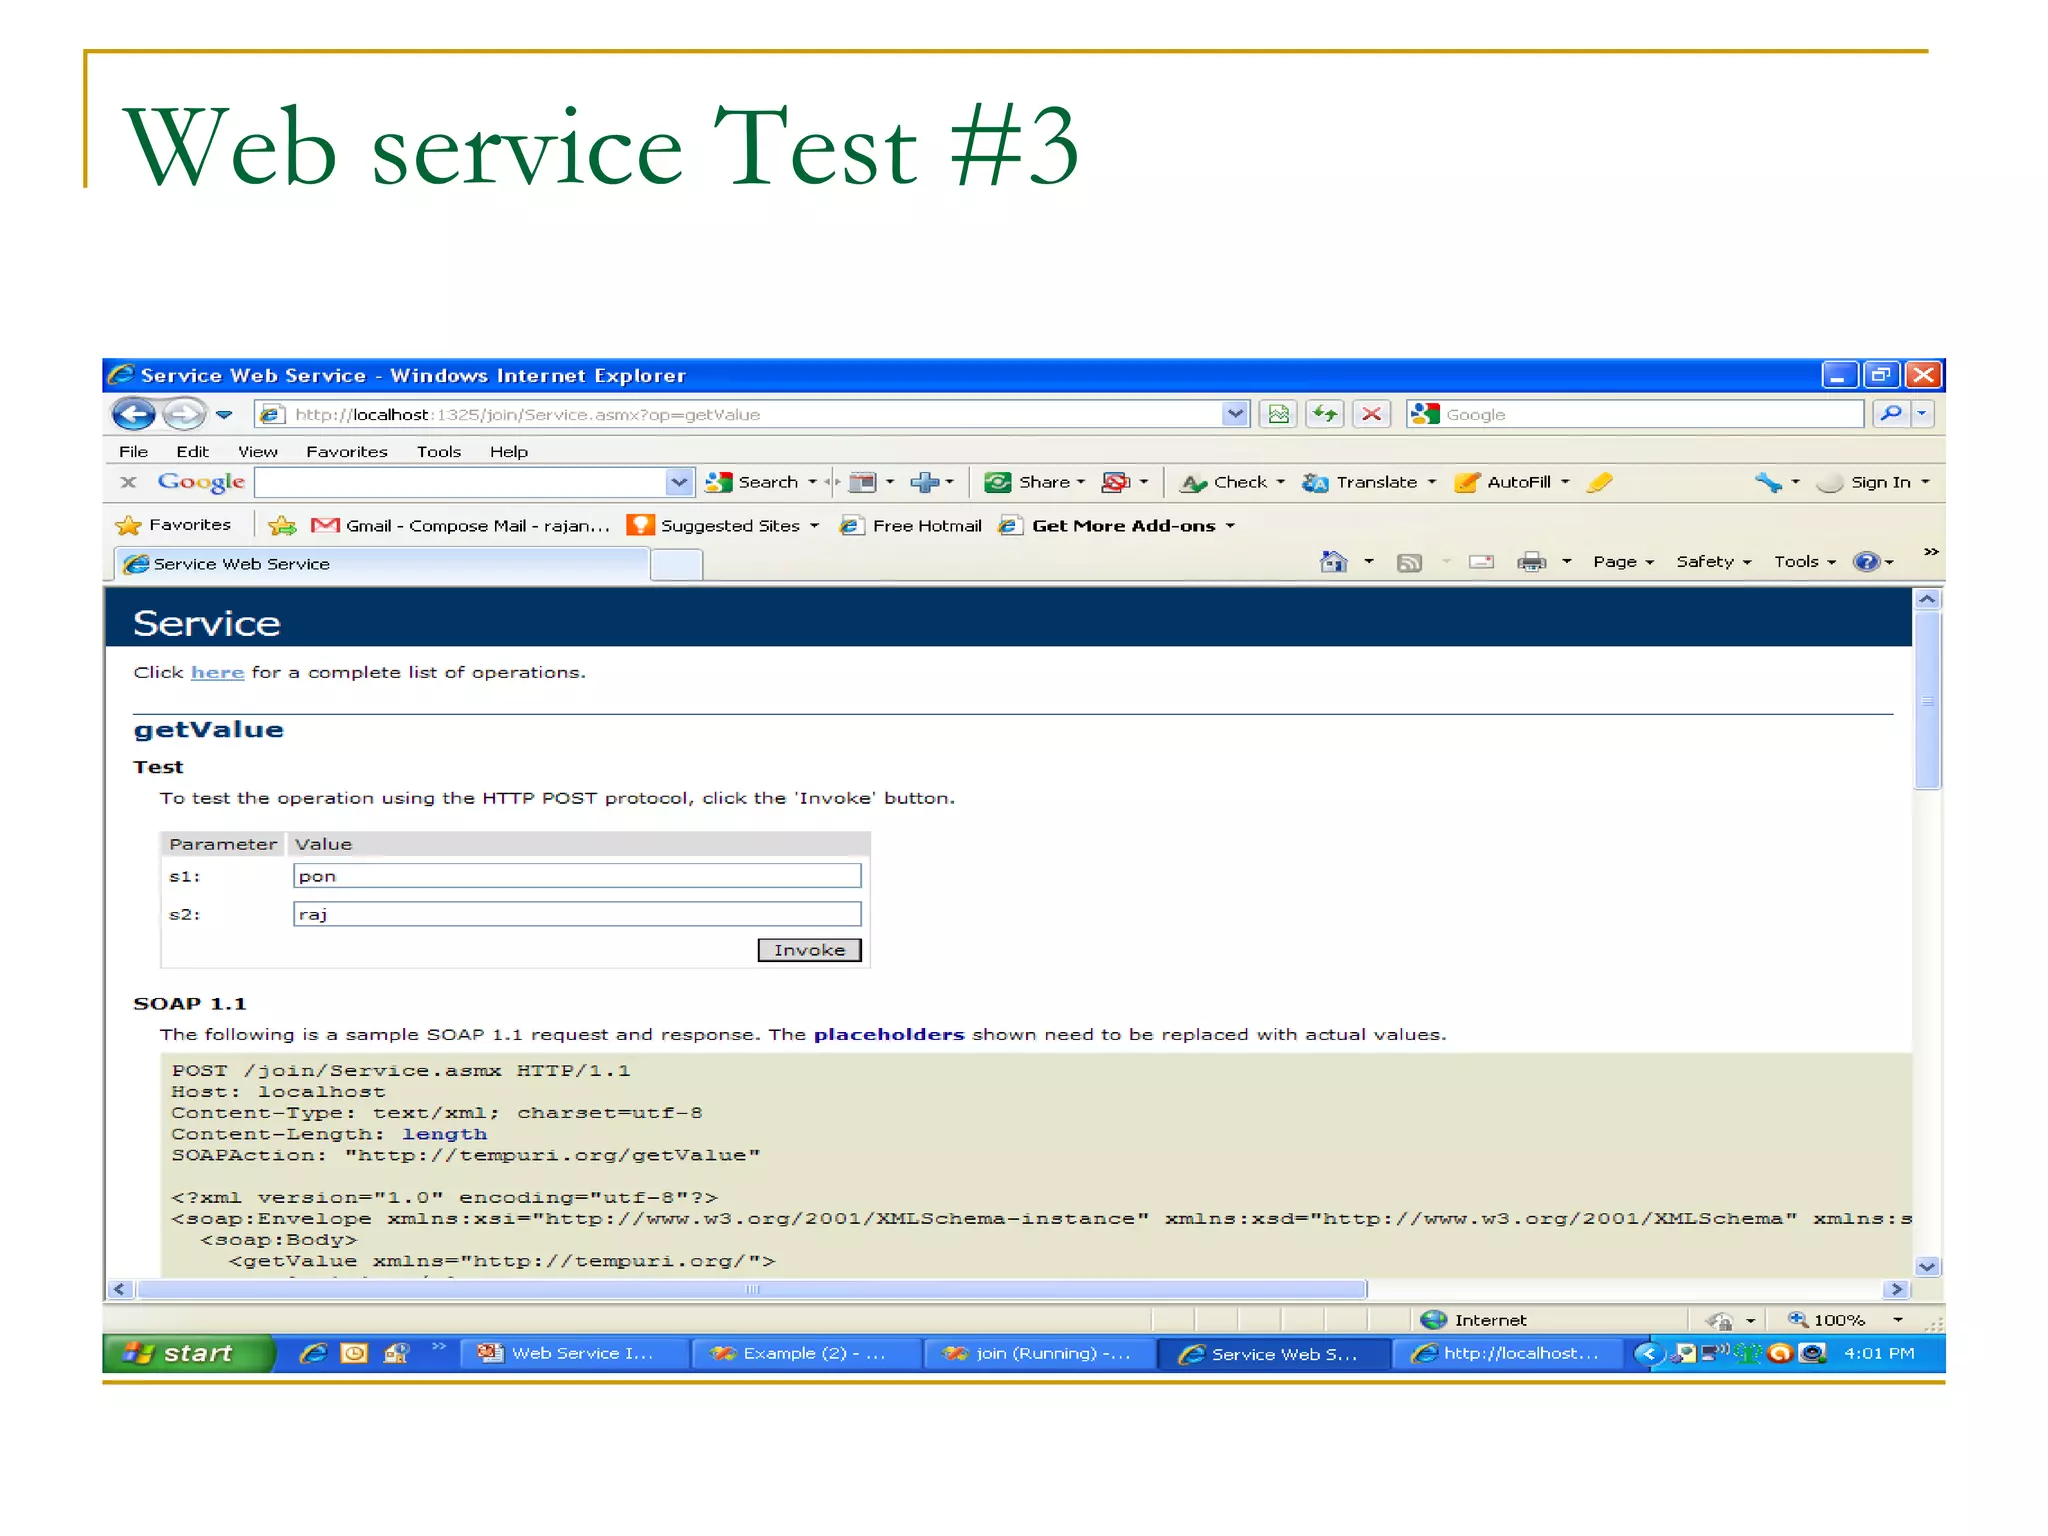The width and height of the screenshot is (2048, 1536).
Task: Click the Stop loading red X icon
Action: point(1372,414)
